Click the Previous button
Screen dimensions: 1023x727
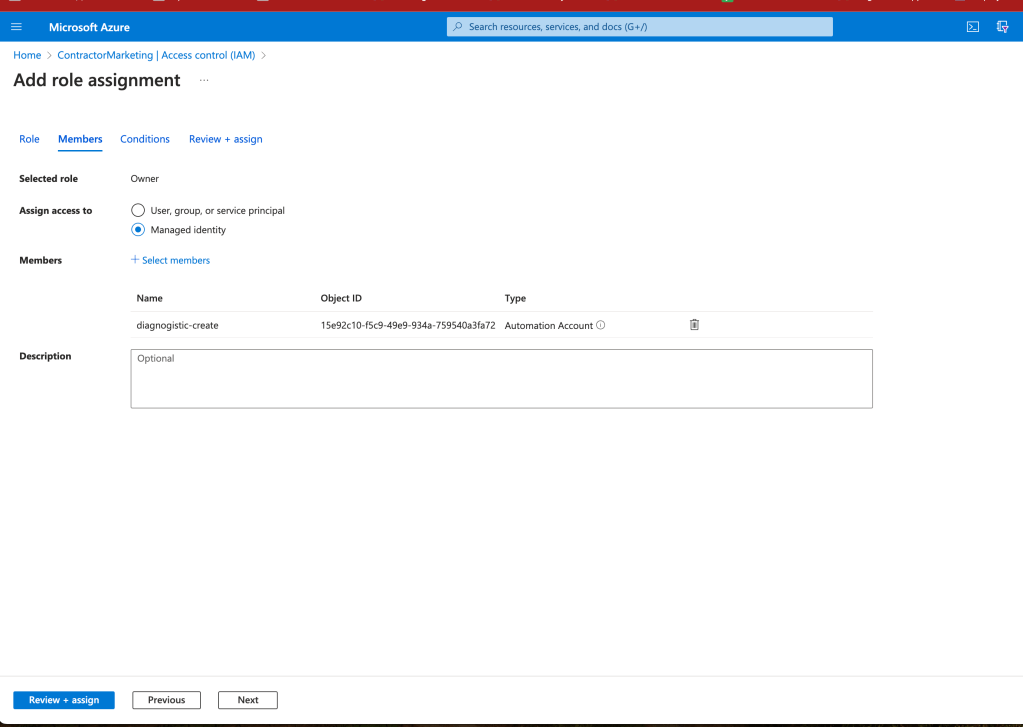pyautogui.click(x=166, y=700)
